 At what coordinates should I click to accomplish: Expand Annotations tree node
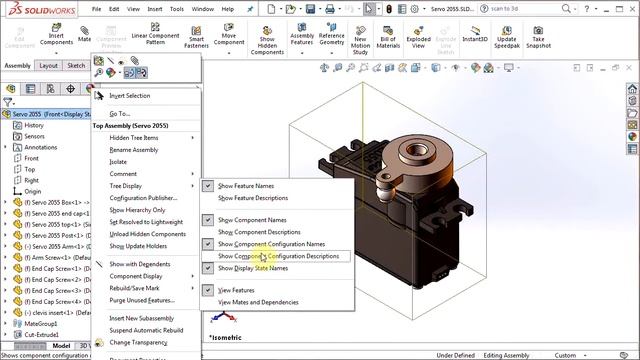(5, 147)
